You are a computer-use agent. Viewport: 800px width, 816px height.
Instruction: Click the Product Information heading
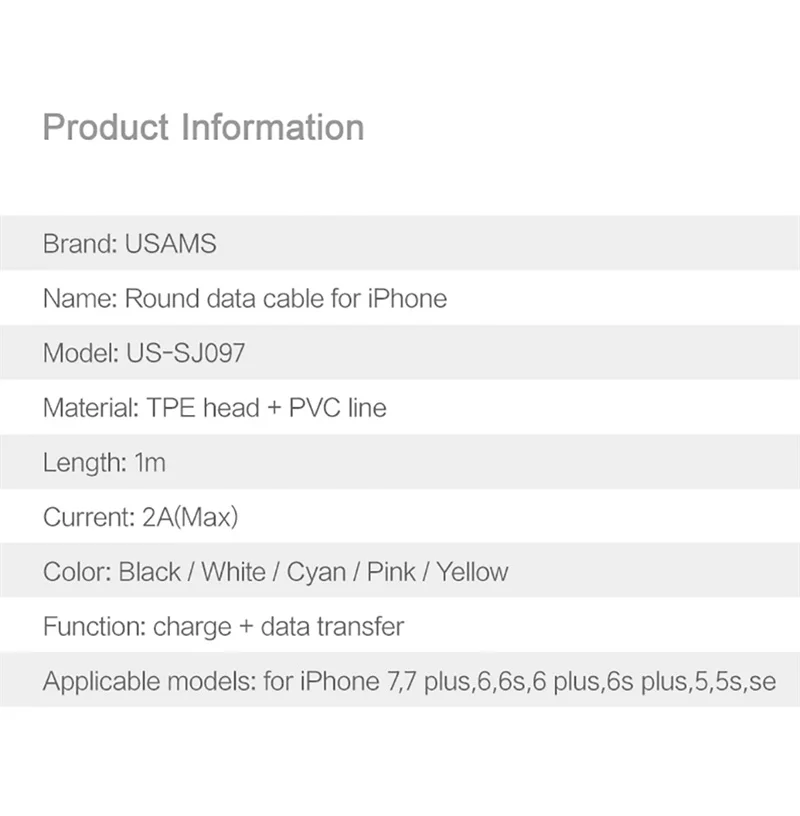203,128
